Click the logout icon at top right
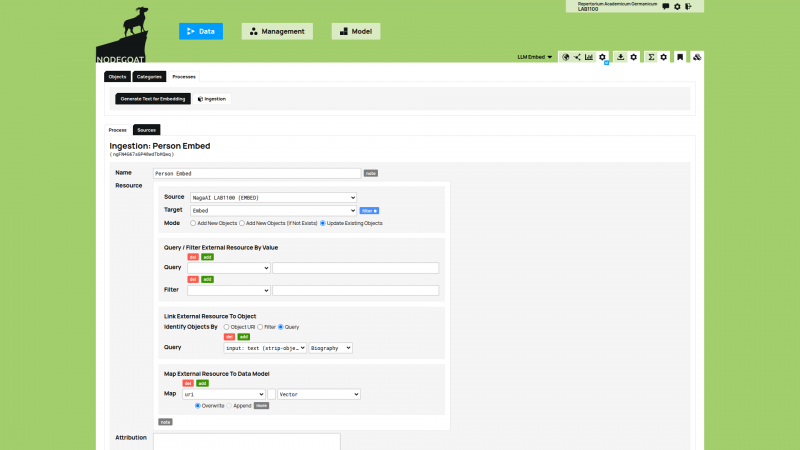This screenshot has width=800, height=450. 689,6
